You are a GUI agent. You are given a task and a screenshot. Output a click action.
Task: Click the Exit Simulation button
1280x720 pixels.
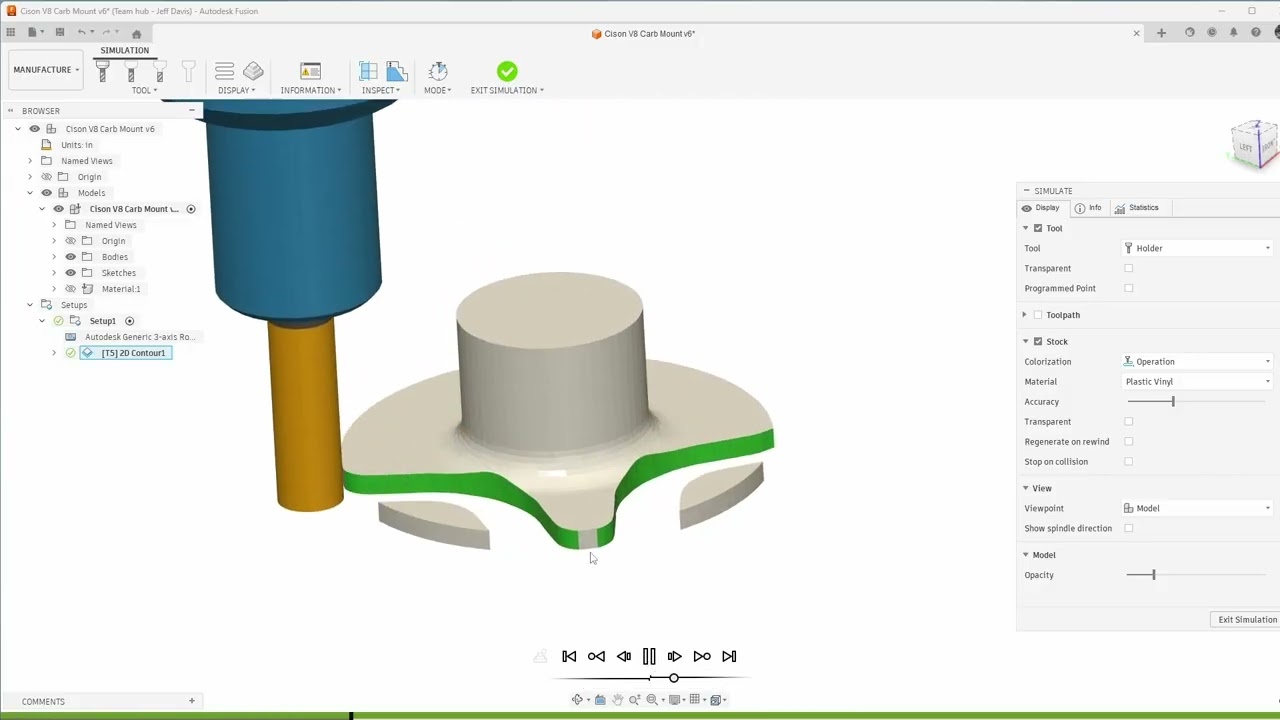tap(1247, 620)
